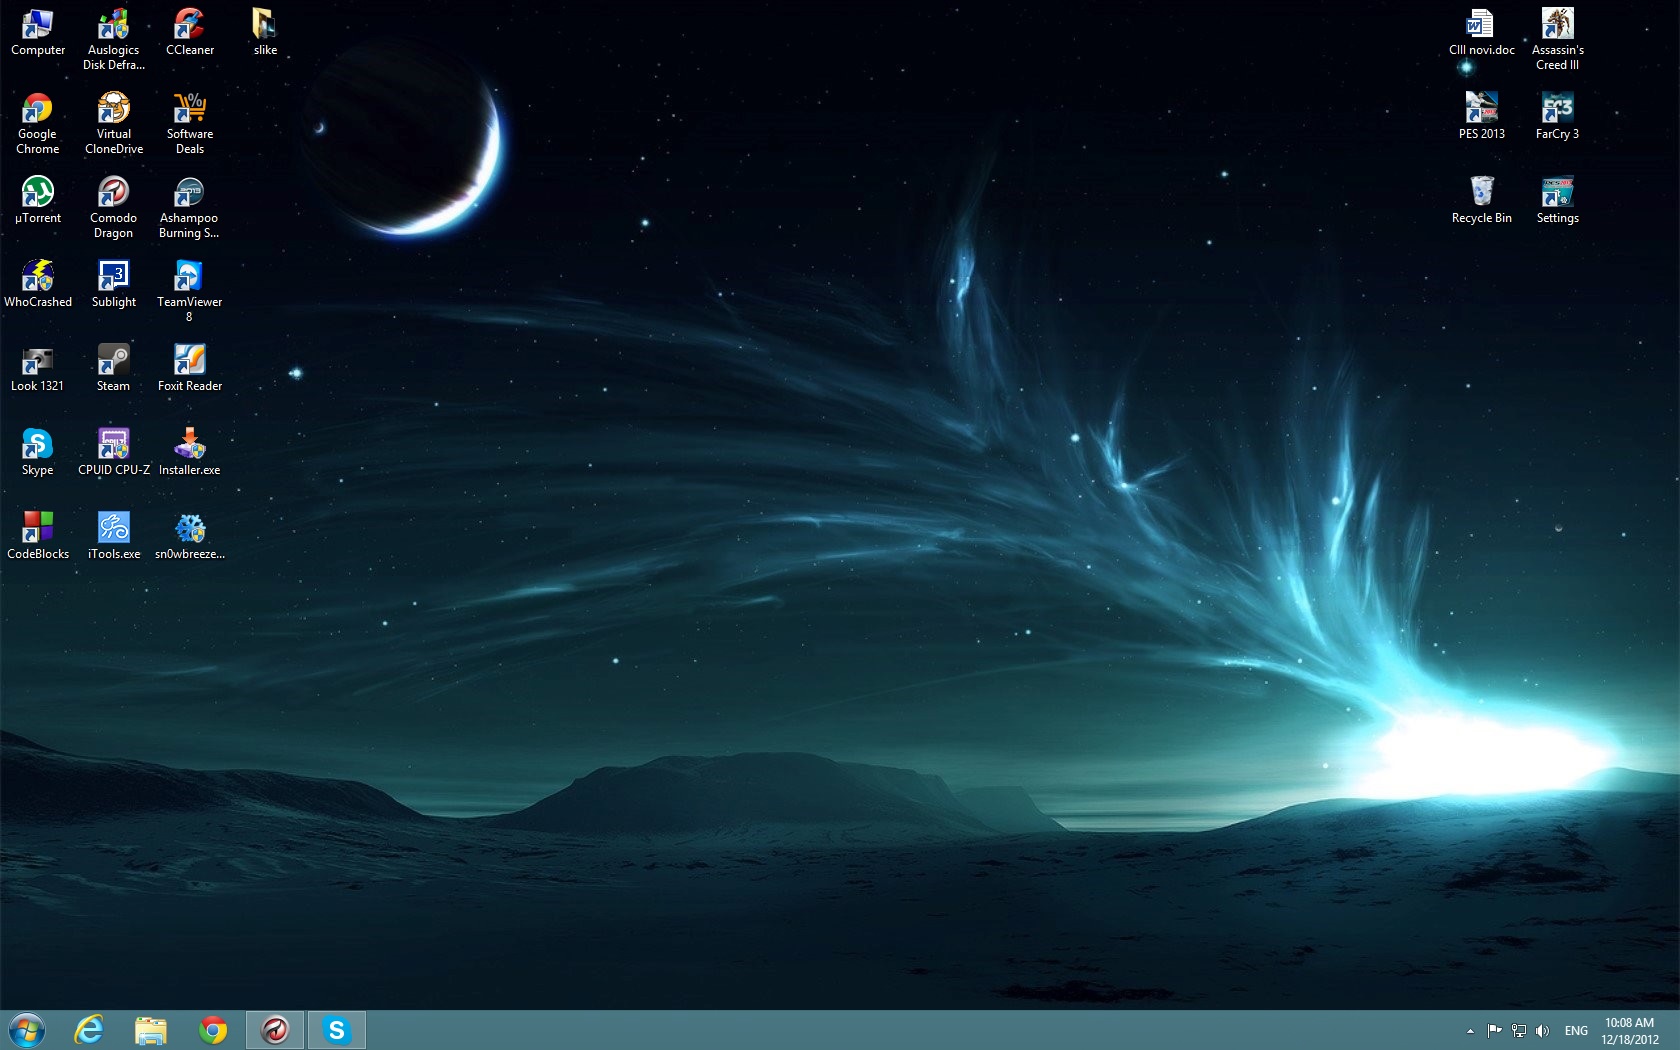This screenshot has width=1680, height=1050.
Task: Click Assassin's Creed III shortcut
Action: pyautogui.click(x=1558, y=39)
